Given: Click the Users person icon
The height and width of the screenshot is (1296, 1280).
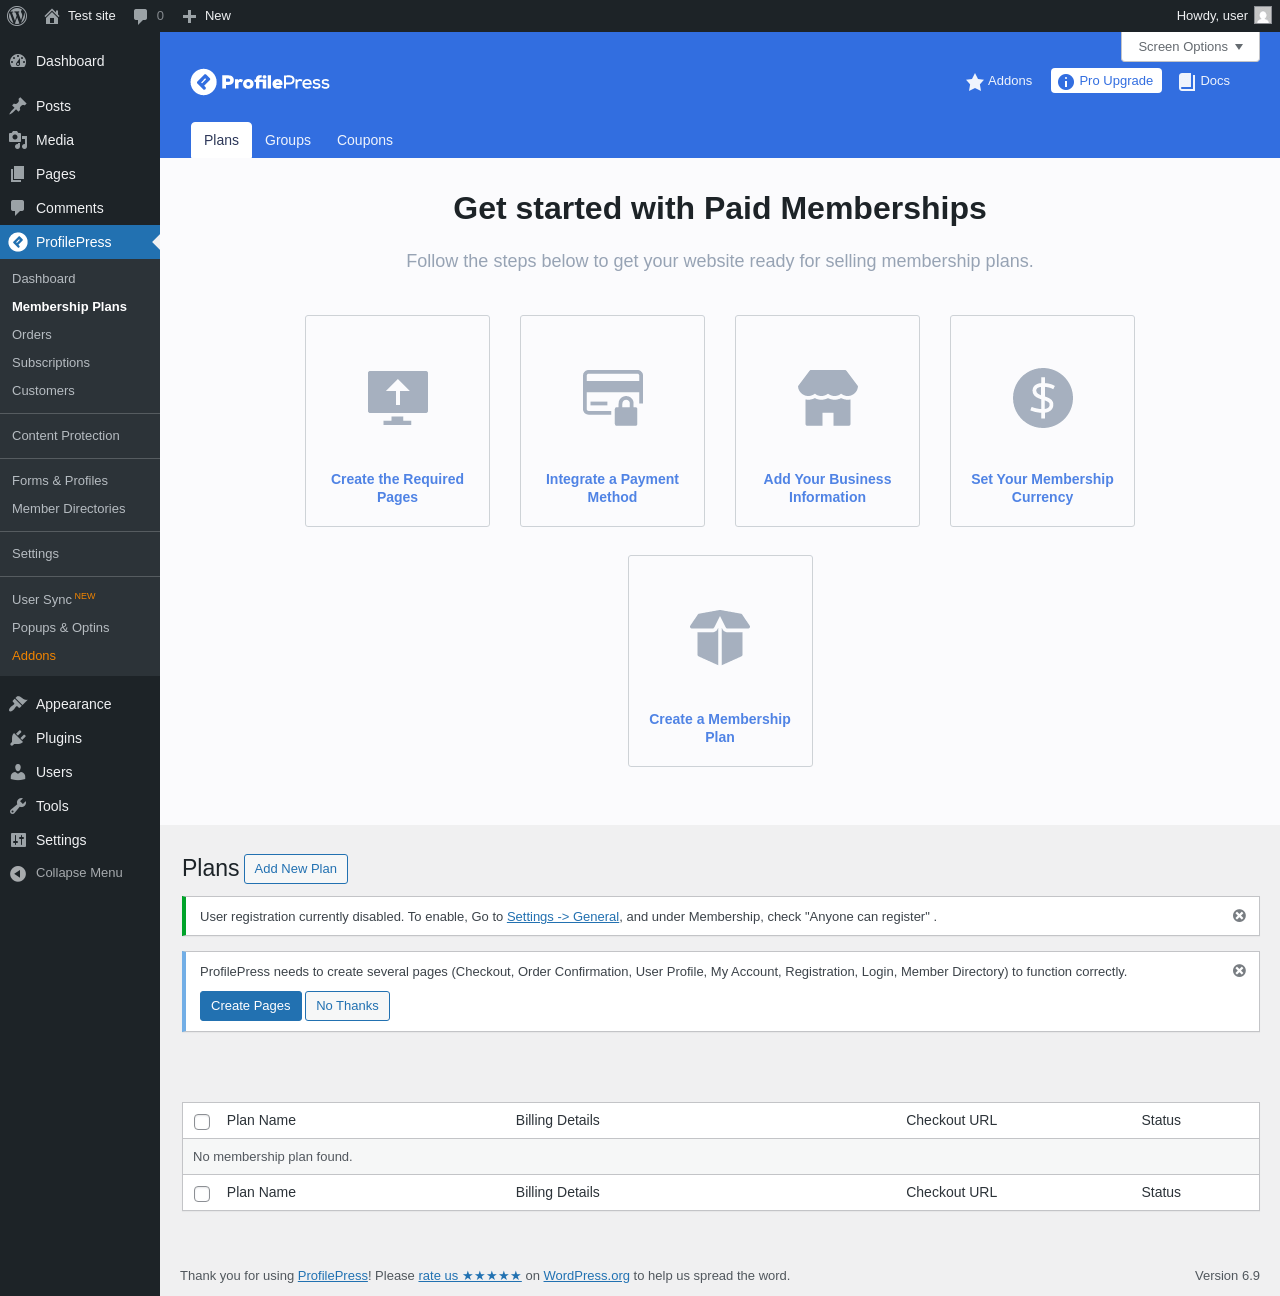Looking at the screenshot, I should (18, 772).
